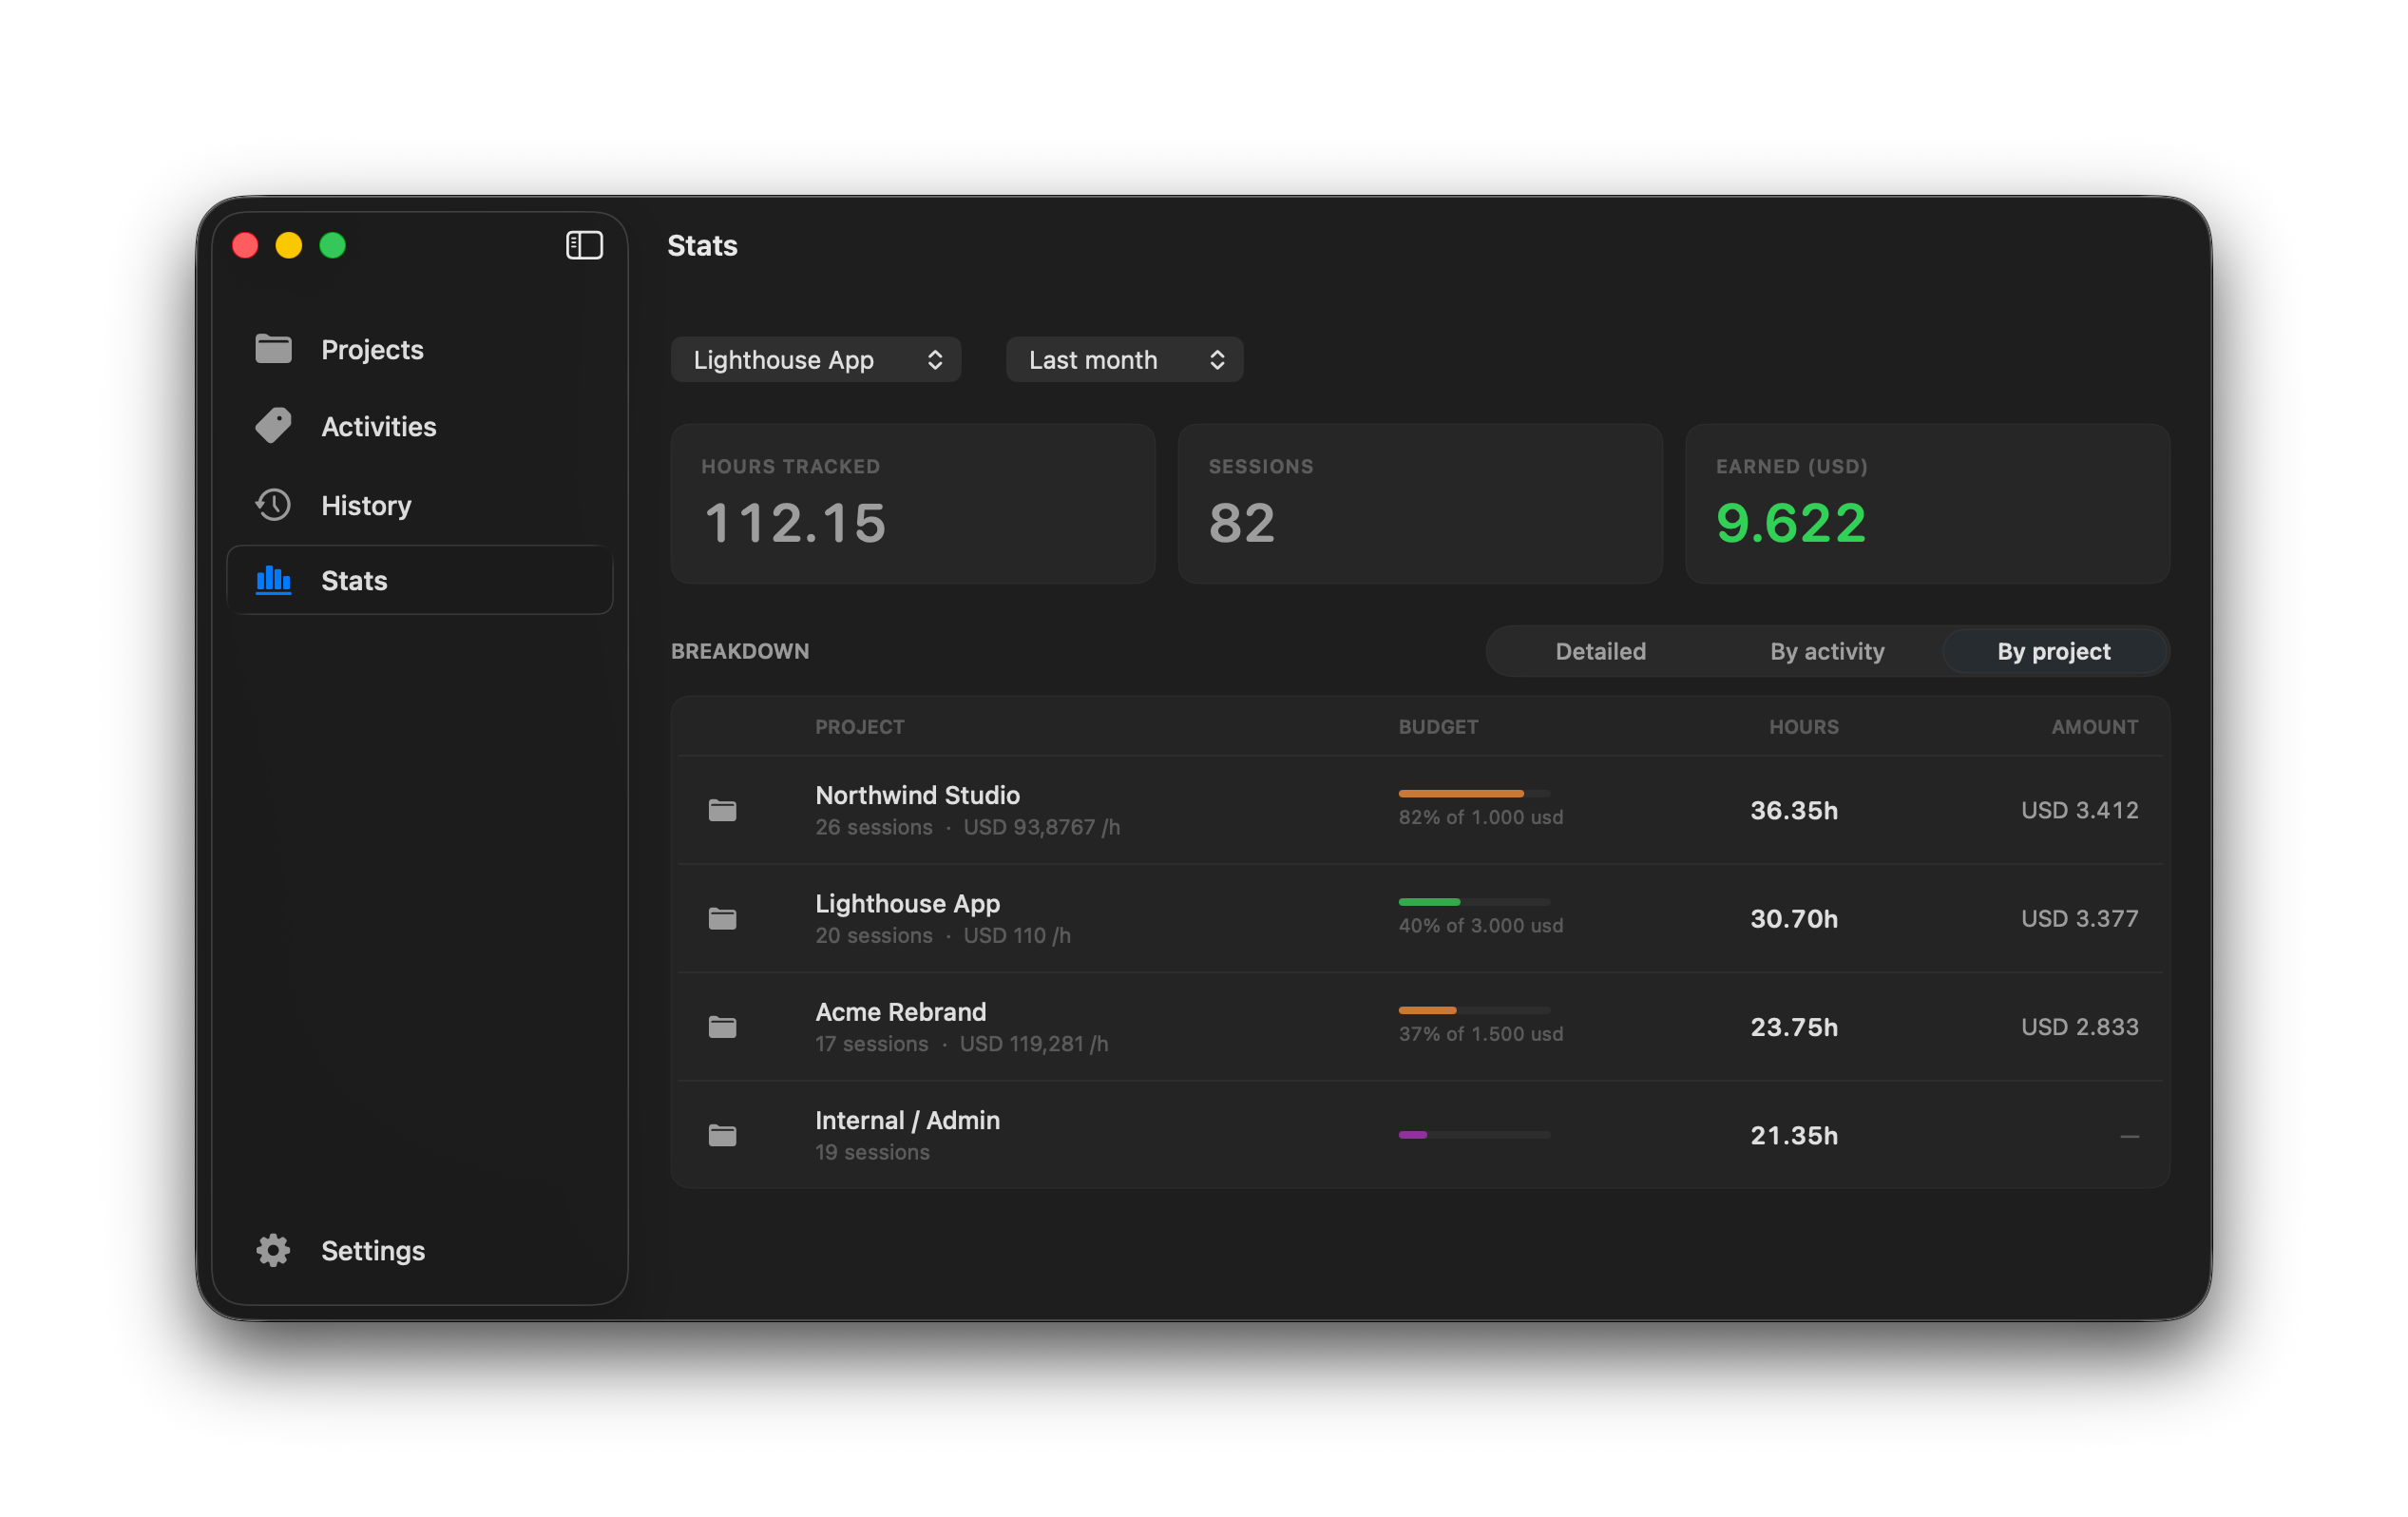Open the Projects section
This screenshot has height=1517, width=2408.
[x=420, y=349]
